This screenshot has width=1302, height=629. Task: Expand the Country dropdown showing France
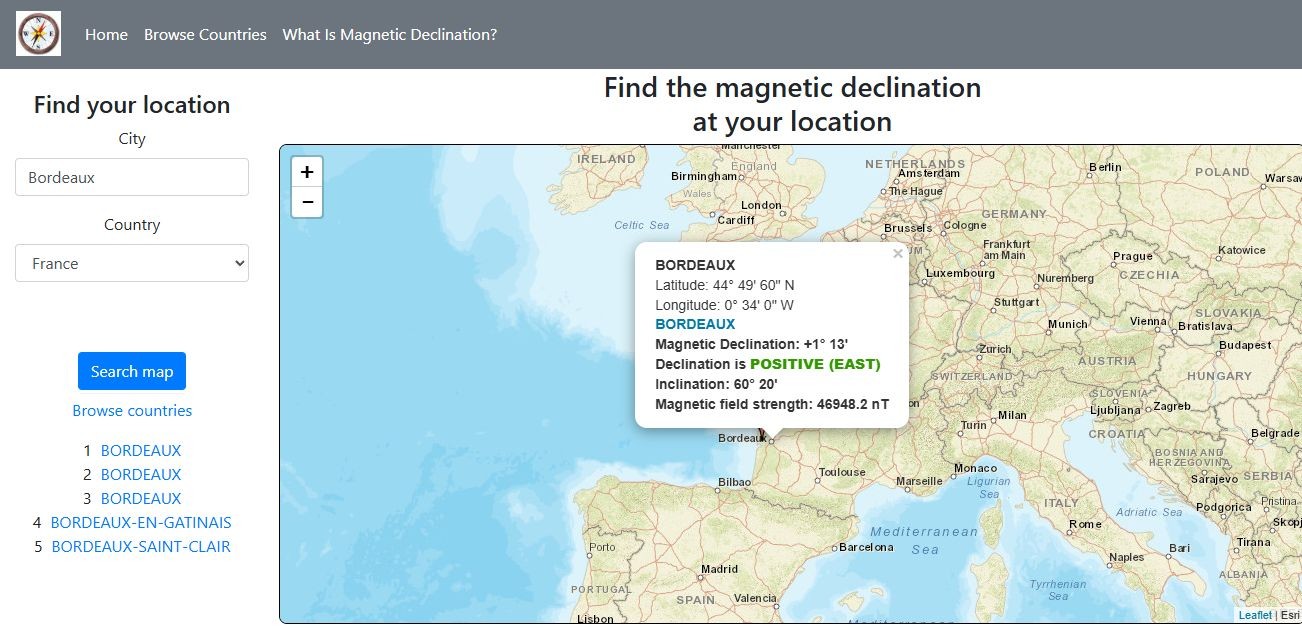pyautogui.click(x=132, y=263)
